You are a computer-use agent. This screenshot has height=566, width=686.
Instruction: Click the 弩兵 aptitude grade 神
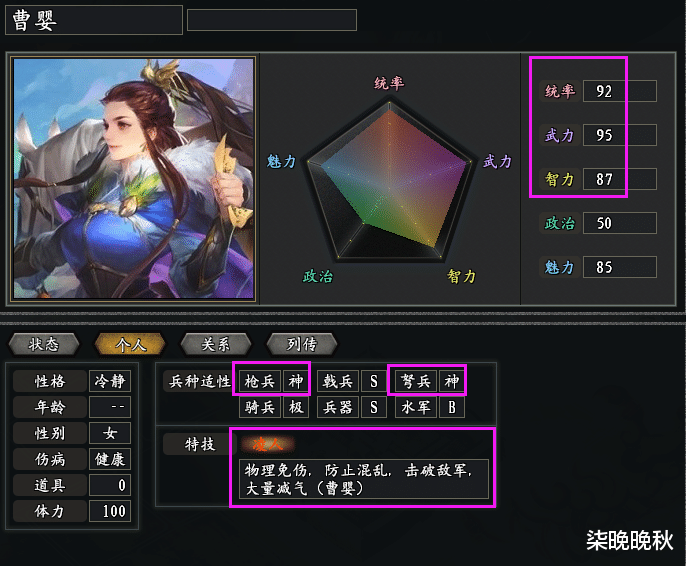(452, 381)
